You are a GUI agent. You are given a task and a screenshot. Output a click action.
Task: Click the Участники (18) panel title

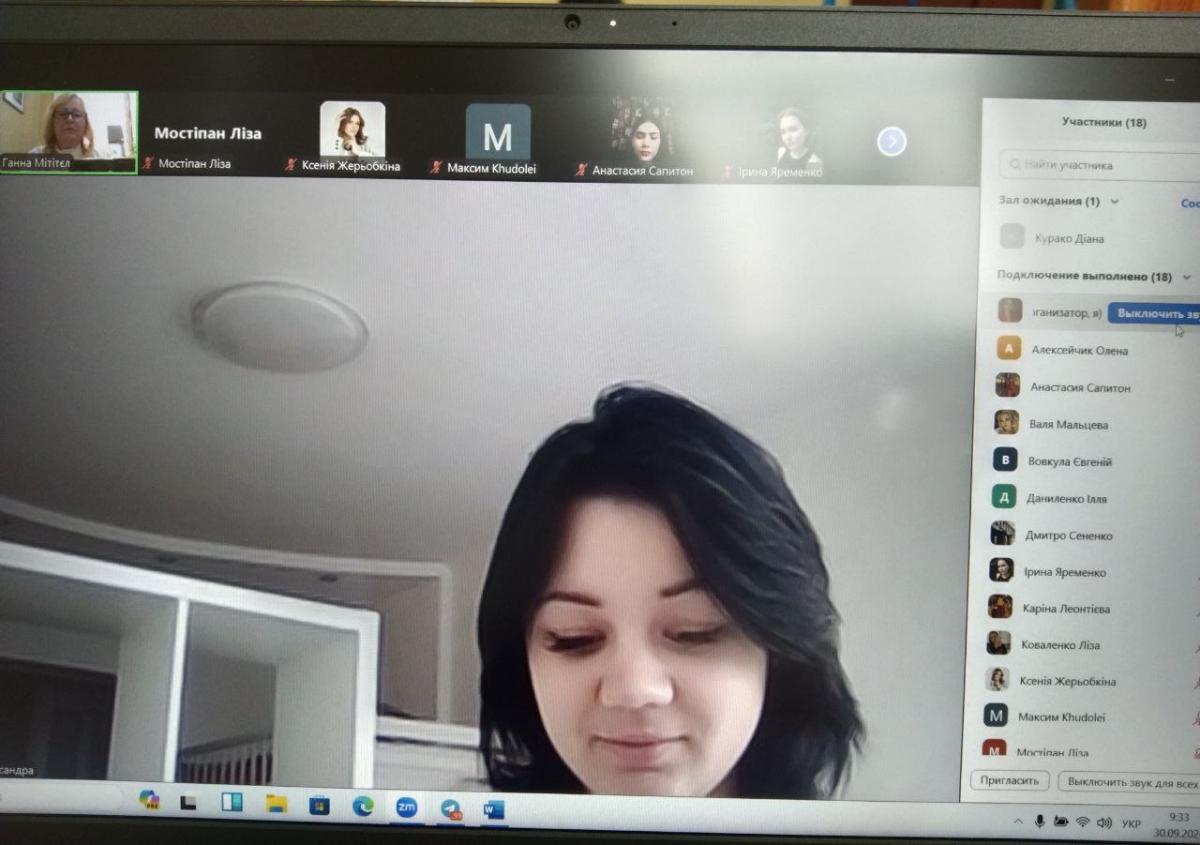1104,122
